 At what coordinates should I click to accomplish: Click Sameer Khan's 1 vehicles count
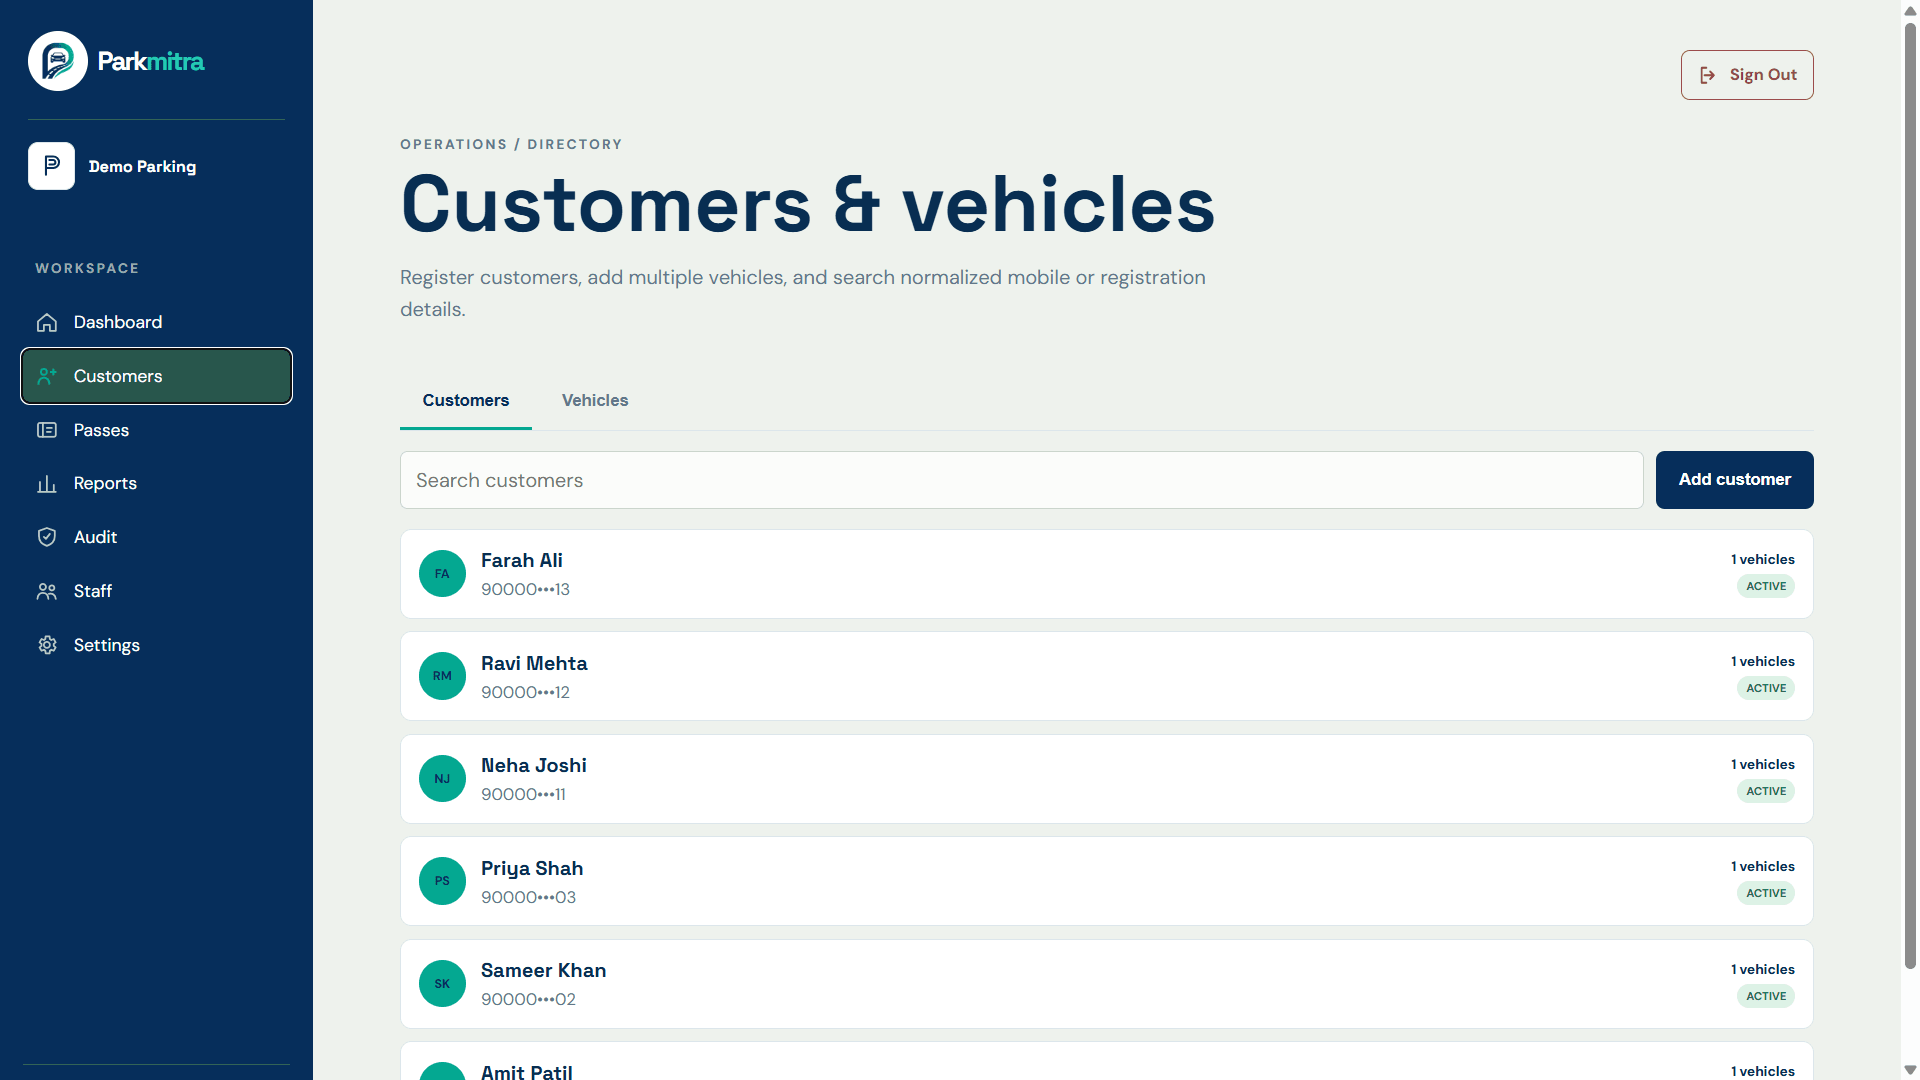click(x=1762, y=970)
